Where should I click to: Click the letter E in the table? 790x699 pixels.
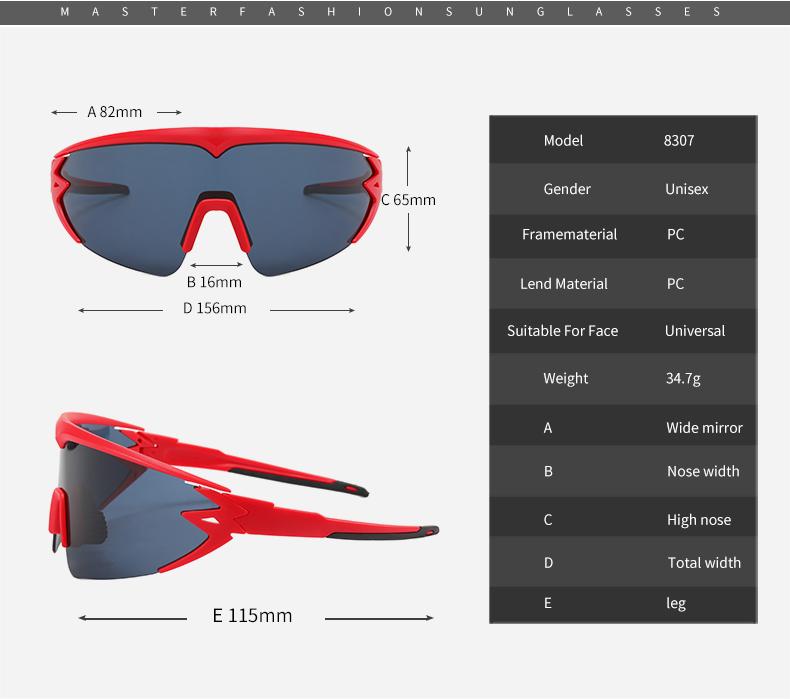click(x=548, y=603)
